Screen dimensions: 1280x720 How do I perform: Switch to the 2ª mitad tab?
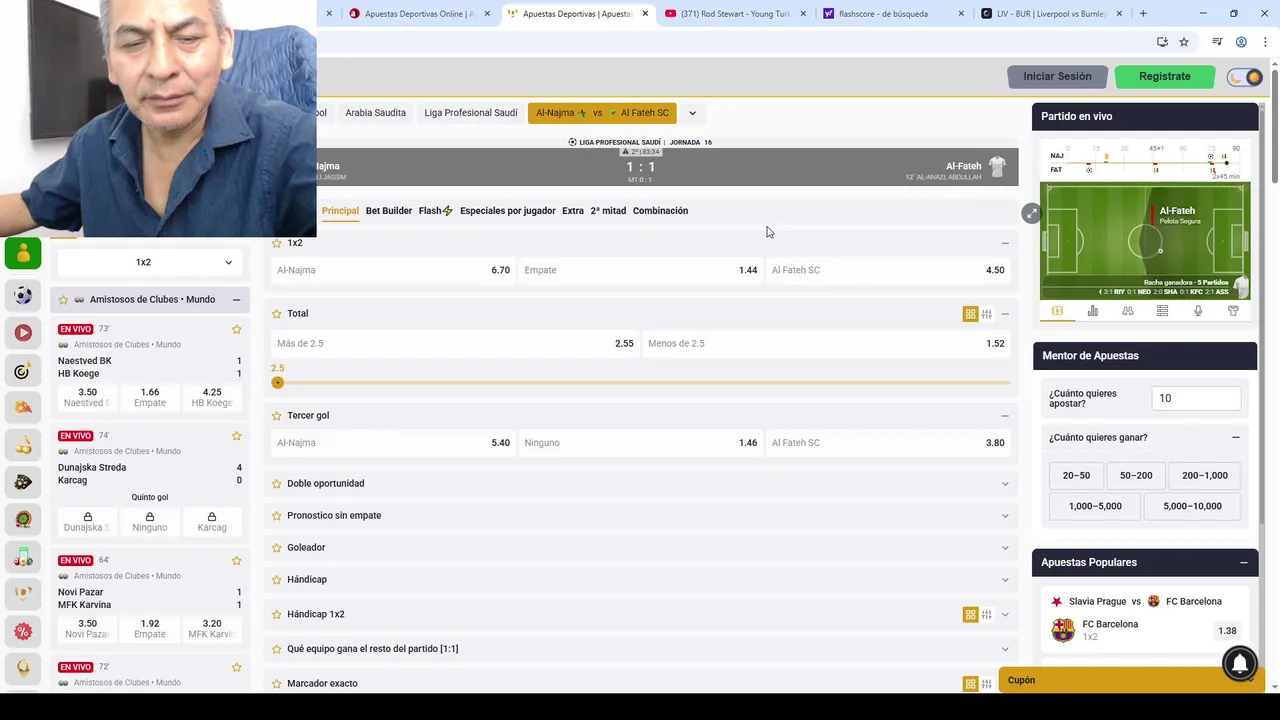coord(608,211)
